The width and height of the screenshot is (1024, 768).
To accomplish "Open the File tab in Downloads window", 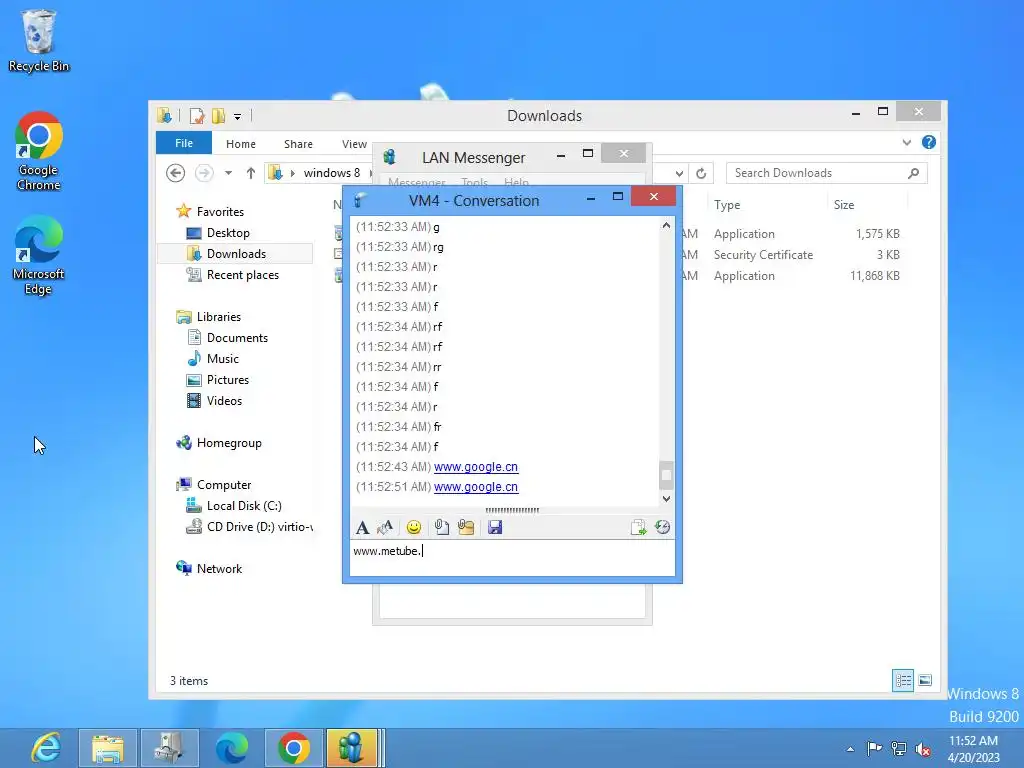I will click(184, 143).
